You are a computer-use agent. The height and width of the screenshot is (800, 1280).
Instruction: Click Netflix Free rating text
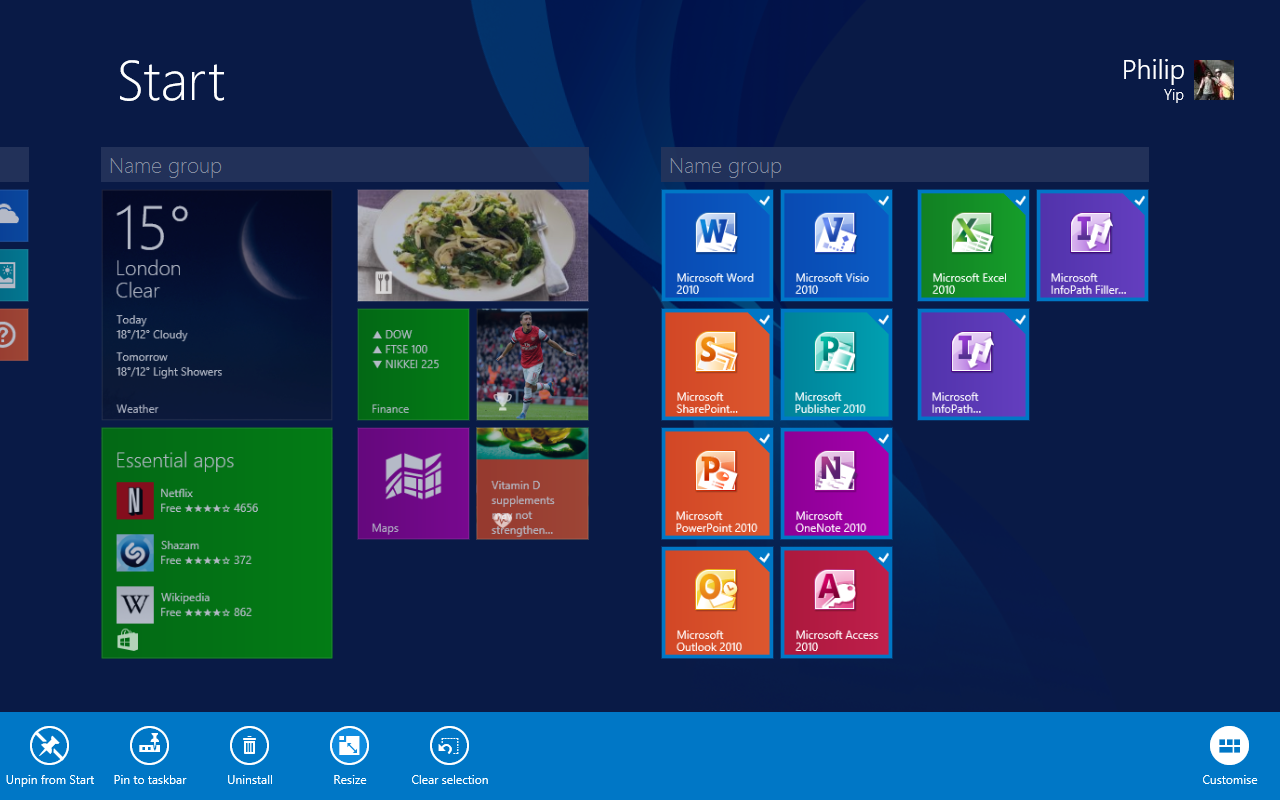pyautogui.click(x=209, y=508)
